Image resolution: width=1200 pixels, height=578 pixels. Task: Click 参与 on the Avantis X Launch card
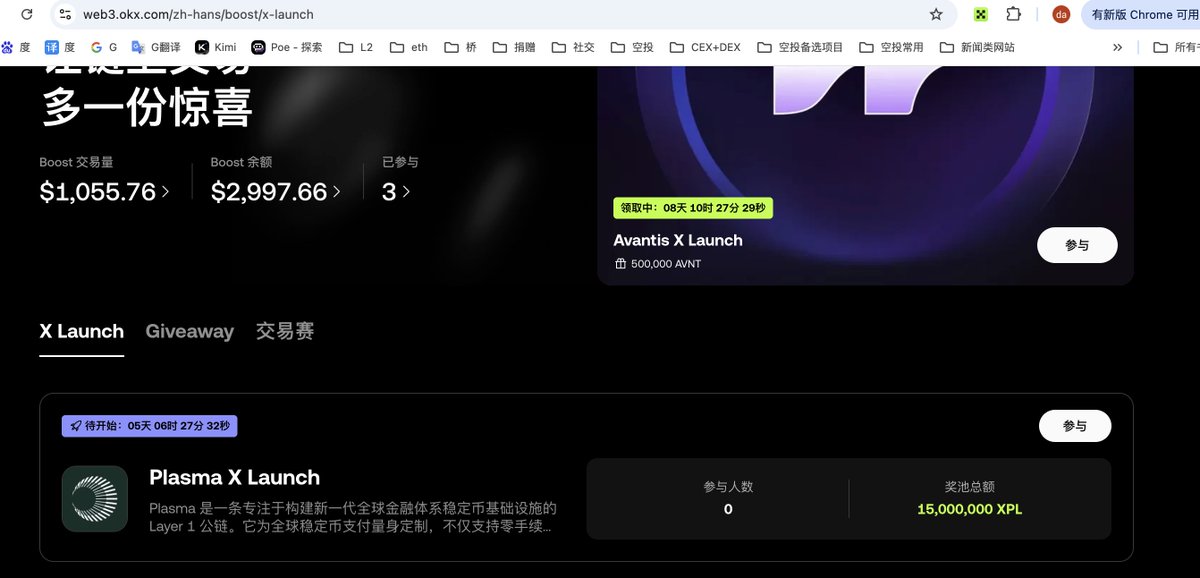click(x=1077, y=245)
